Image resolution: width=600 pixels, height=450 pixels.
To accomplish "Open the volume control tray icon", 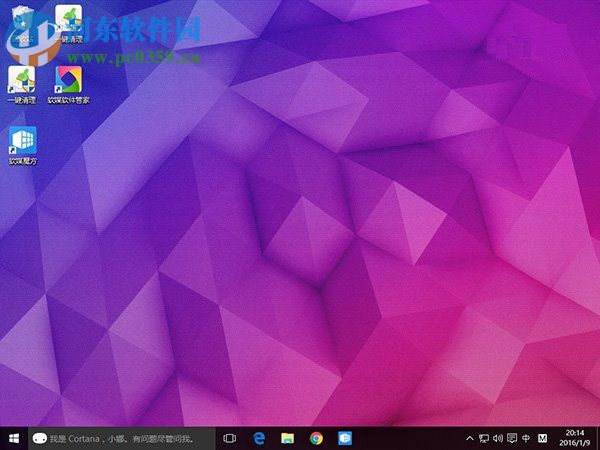I will (x=498, y=439).
